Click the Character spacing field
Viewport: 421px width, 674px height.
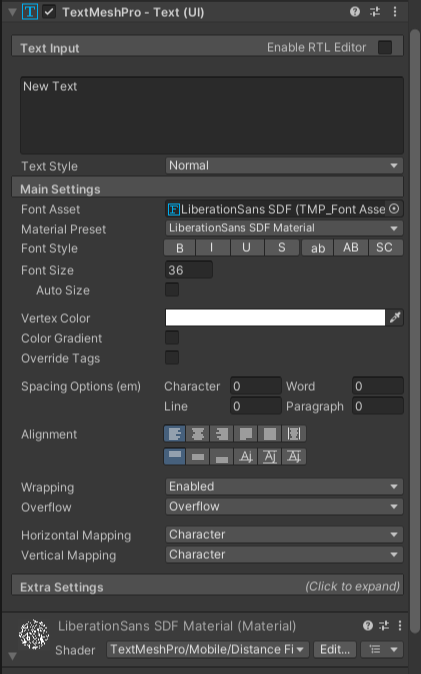tap(256, 386)
